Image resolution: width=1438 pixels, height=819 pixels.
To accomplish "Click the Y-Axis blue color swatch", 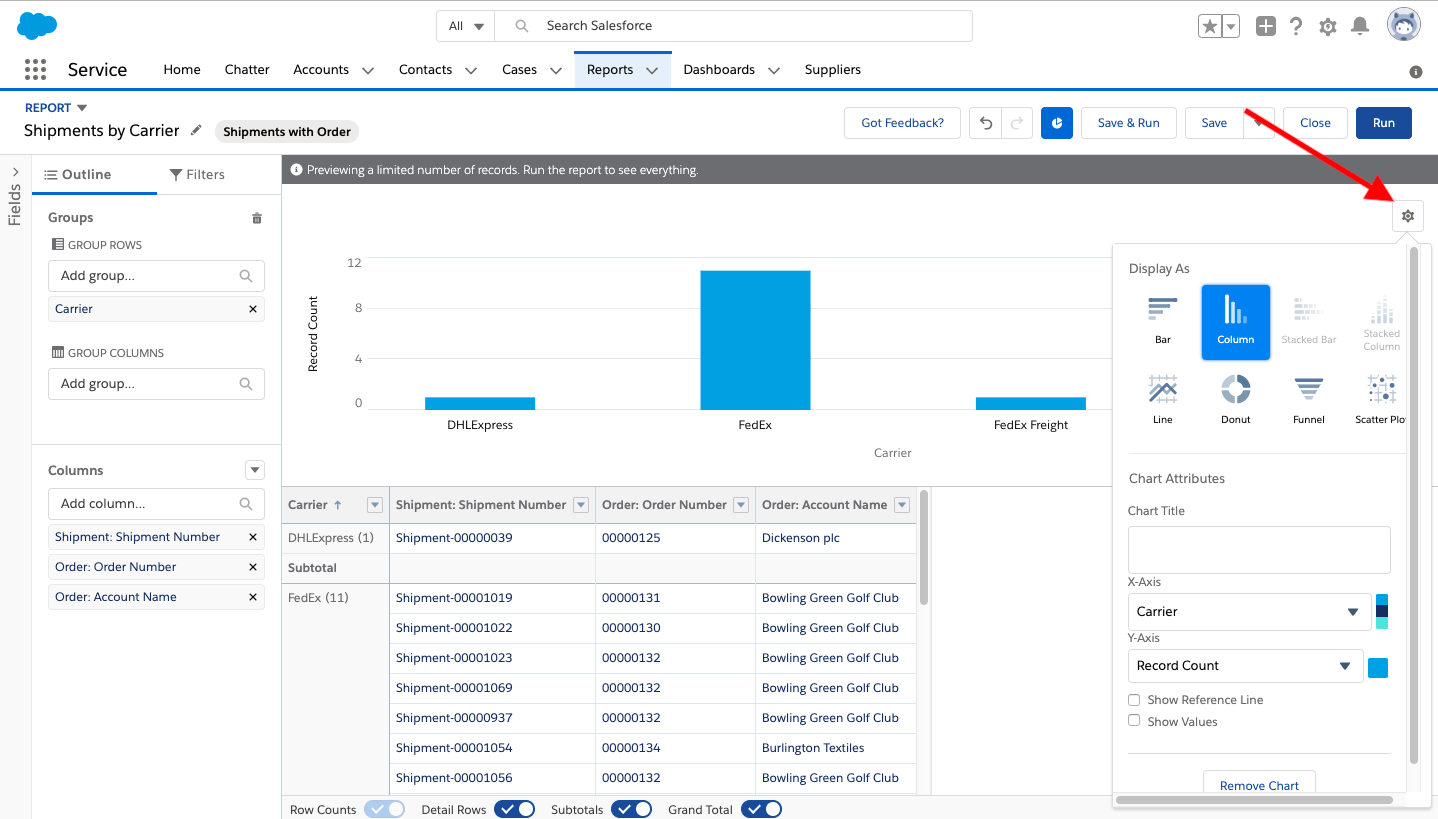I will pos(1378,668).
